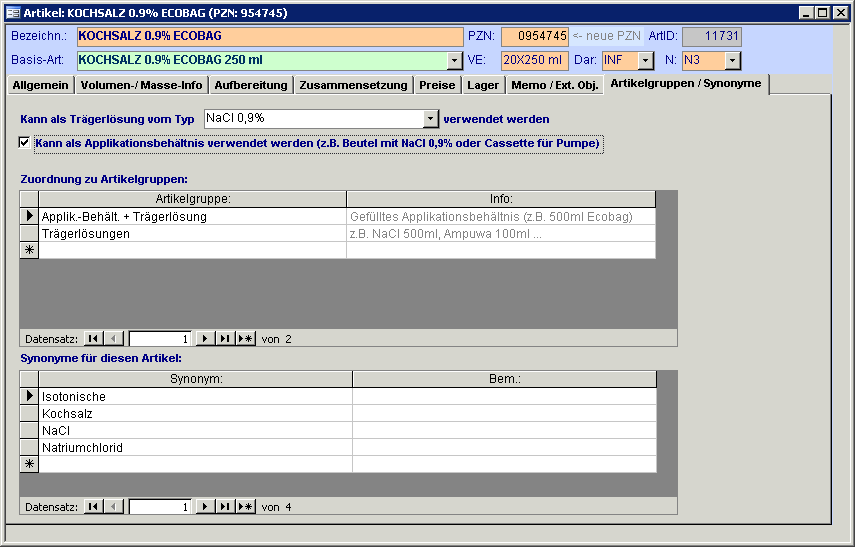Open the Trägerlösung Typ dropdown arrow
This screenshot has width=855, height=547.
click(x=431, y=118)
